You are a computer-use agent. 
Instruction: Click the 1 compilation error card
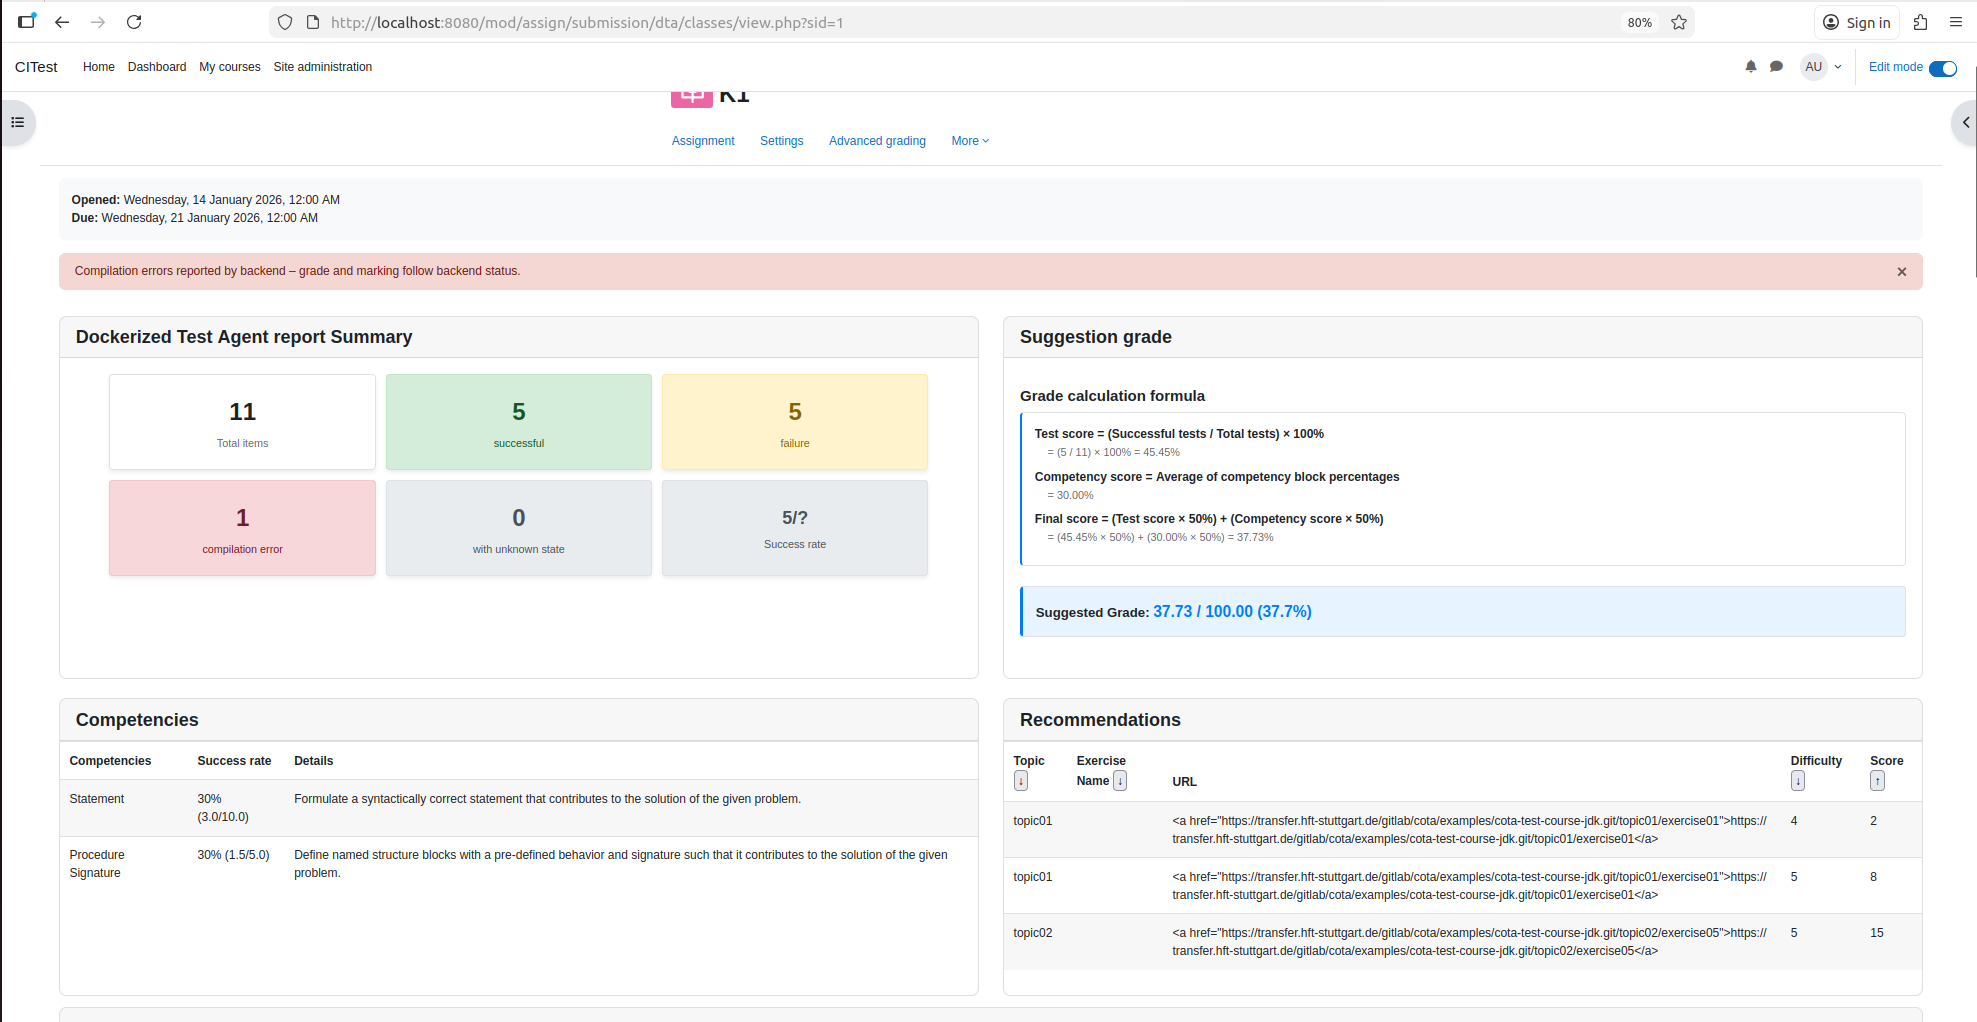pos(243,528)
